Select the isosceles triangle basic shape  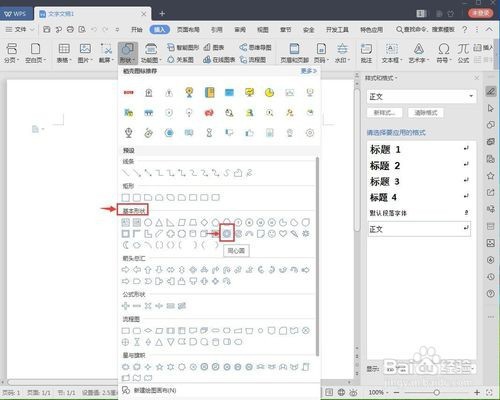159,222
